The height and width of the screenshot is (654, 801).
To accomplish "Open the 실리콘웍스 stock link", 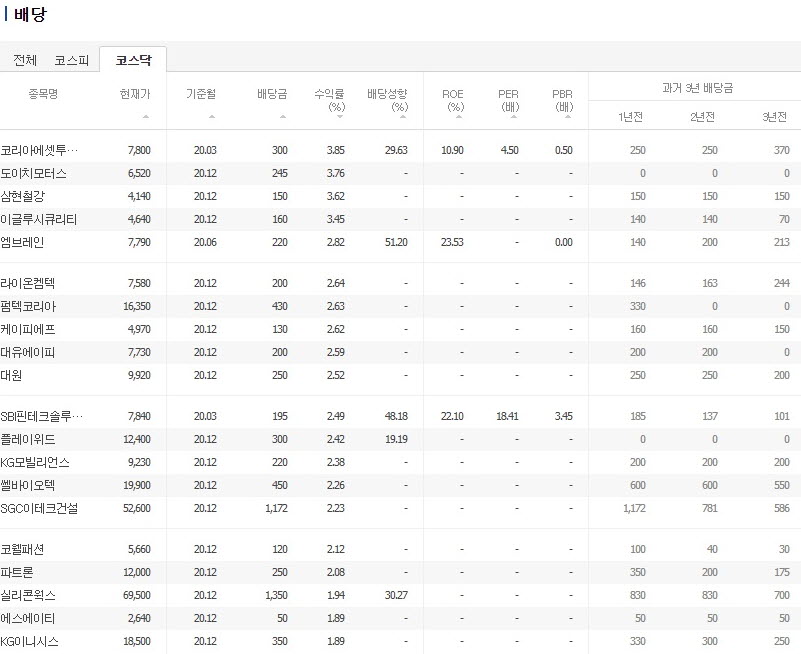I will (x=28, y=595).
